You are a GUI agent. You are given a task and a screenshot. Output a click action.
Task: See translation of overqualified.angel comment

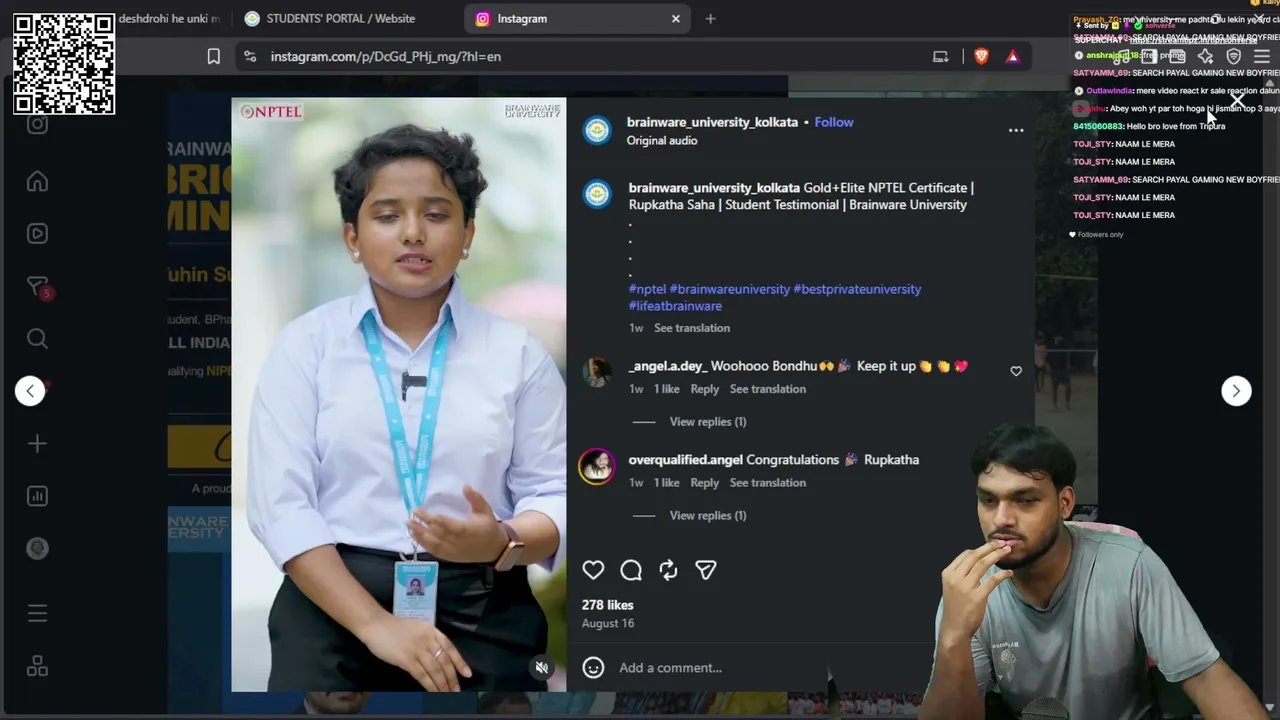[768, 483]
